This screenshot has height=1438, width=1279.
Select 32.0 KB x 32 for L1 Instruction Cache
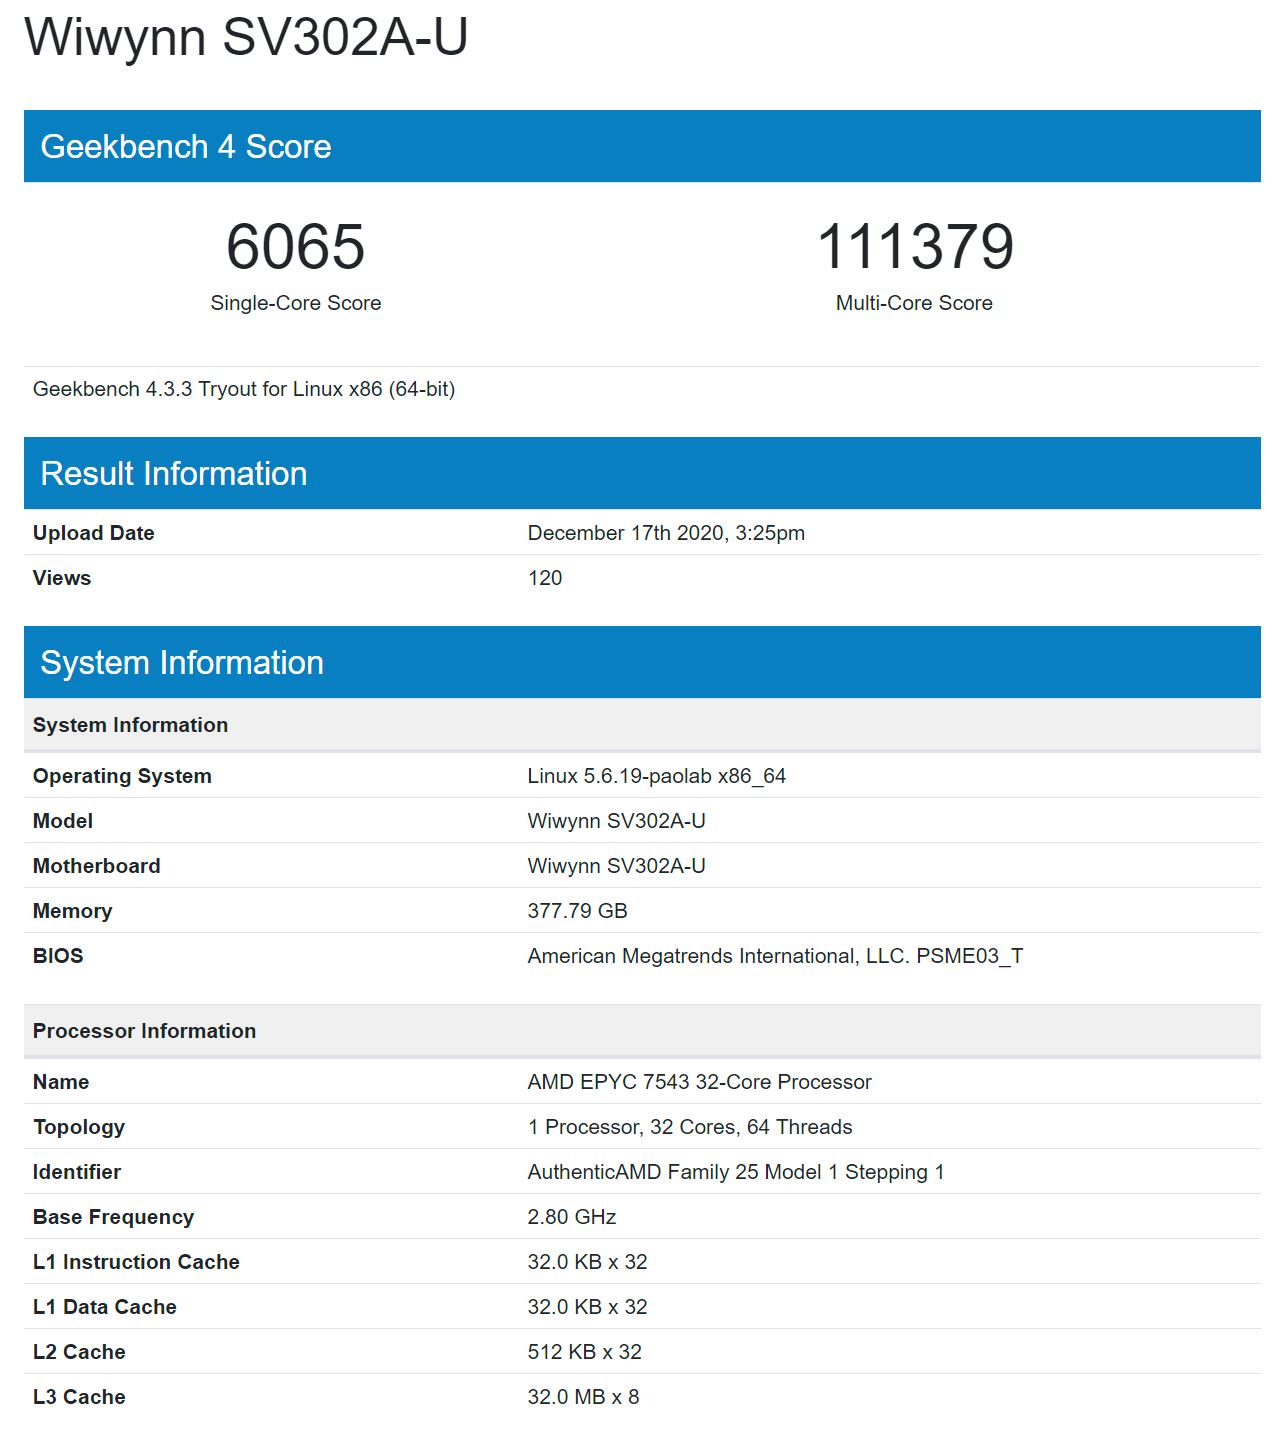click(588, 1262)
